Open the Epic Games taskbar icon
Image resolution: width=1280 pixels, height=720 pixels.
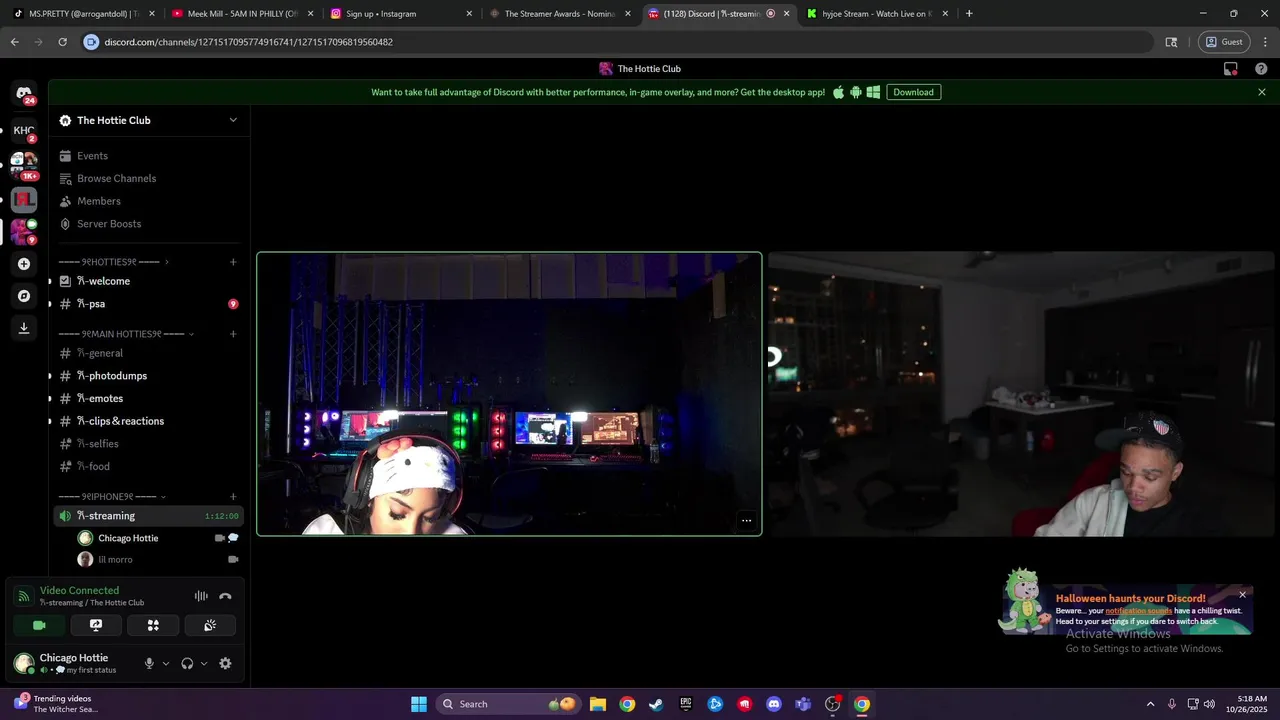pyautogui.click(x=686, y=704)
